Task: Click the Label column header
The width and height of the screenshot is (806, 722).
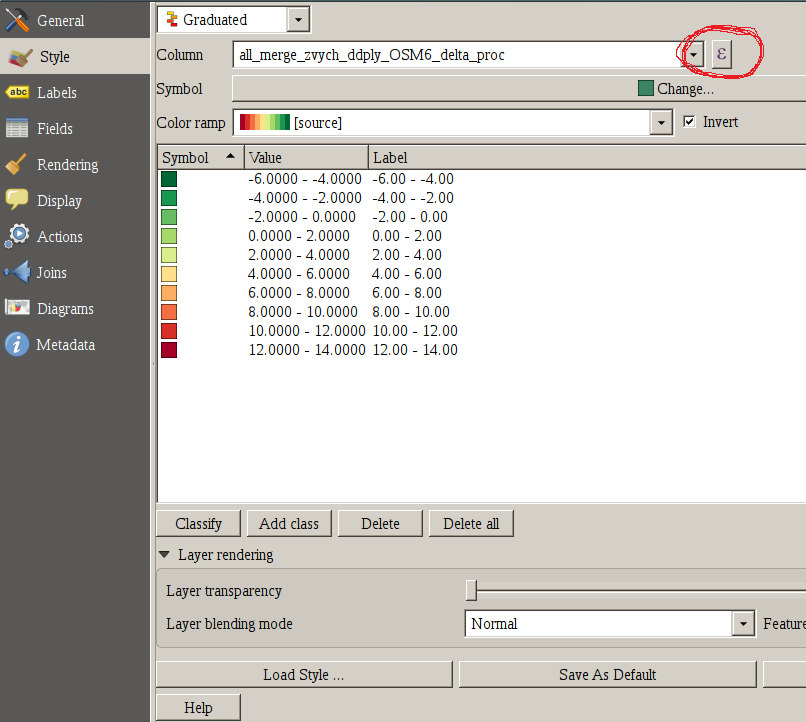Action: click(x=588, y=157)
